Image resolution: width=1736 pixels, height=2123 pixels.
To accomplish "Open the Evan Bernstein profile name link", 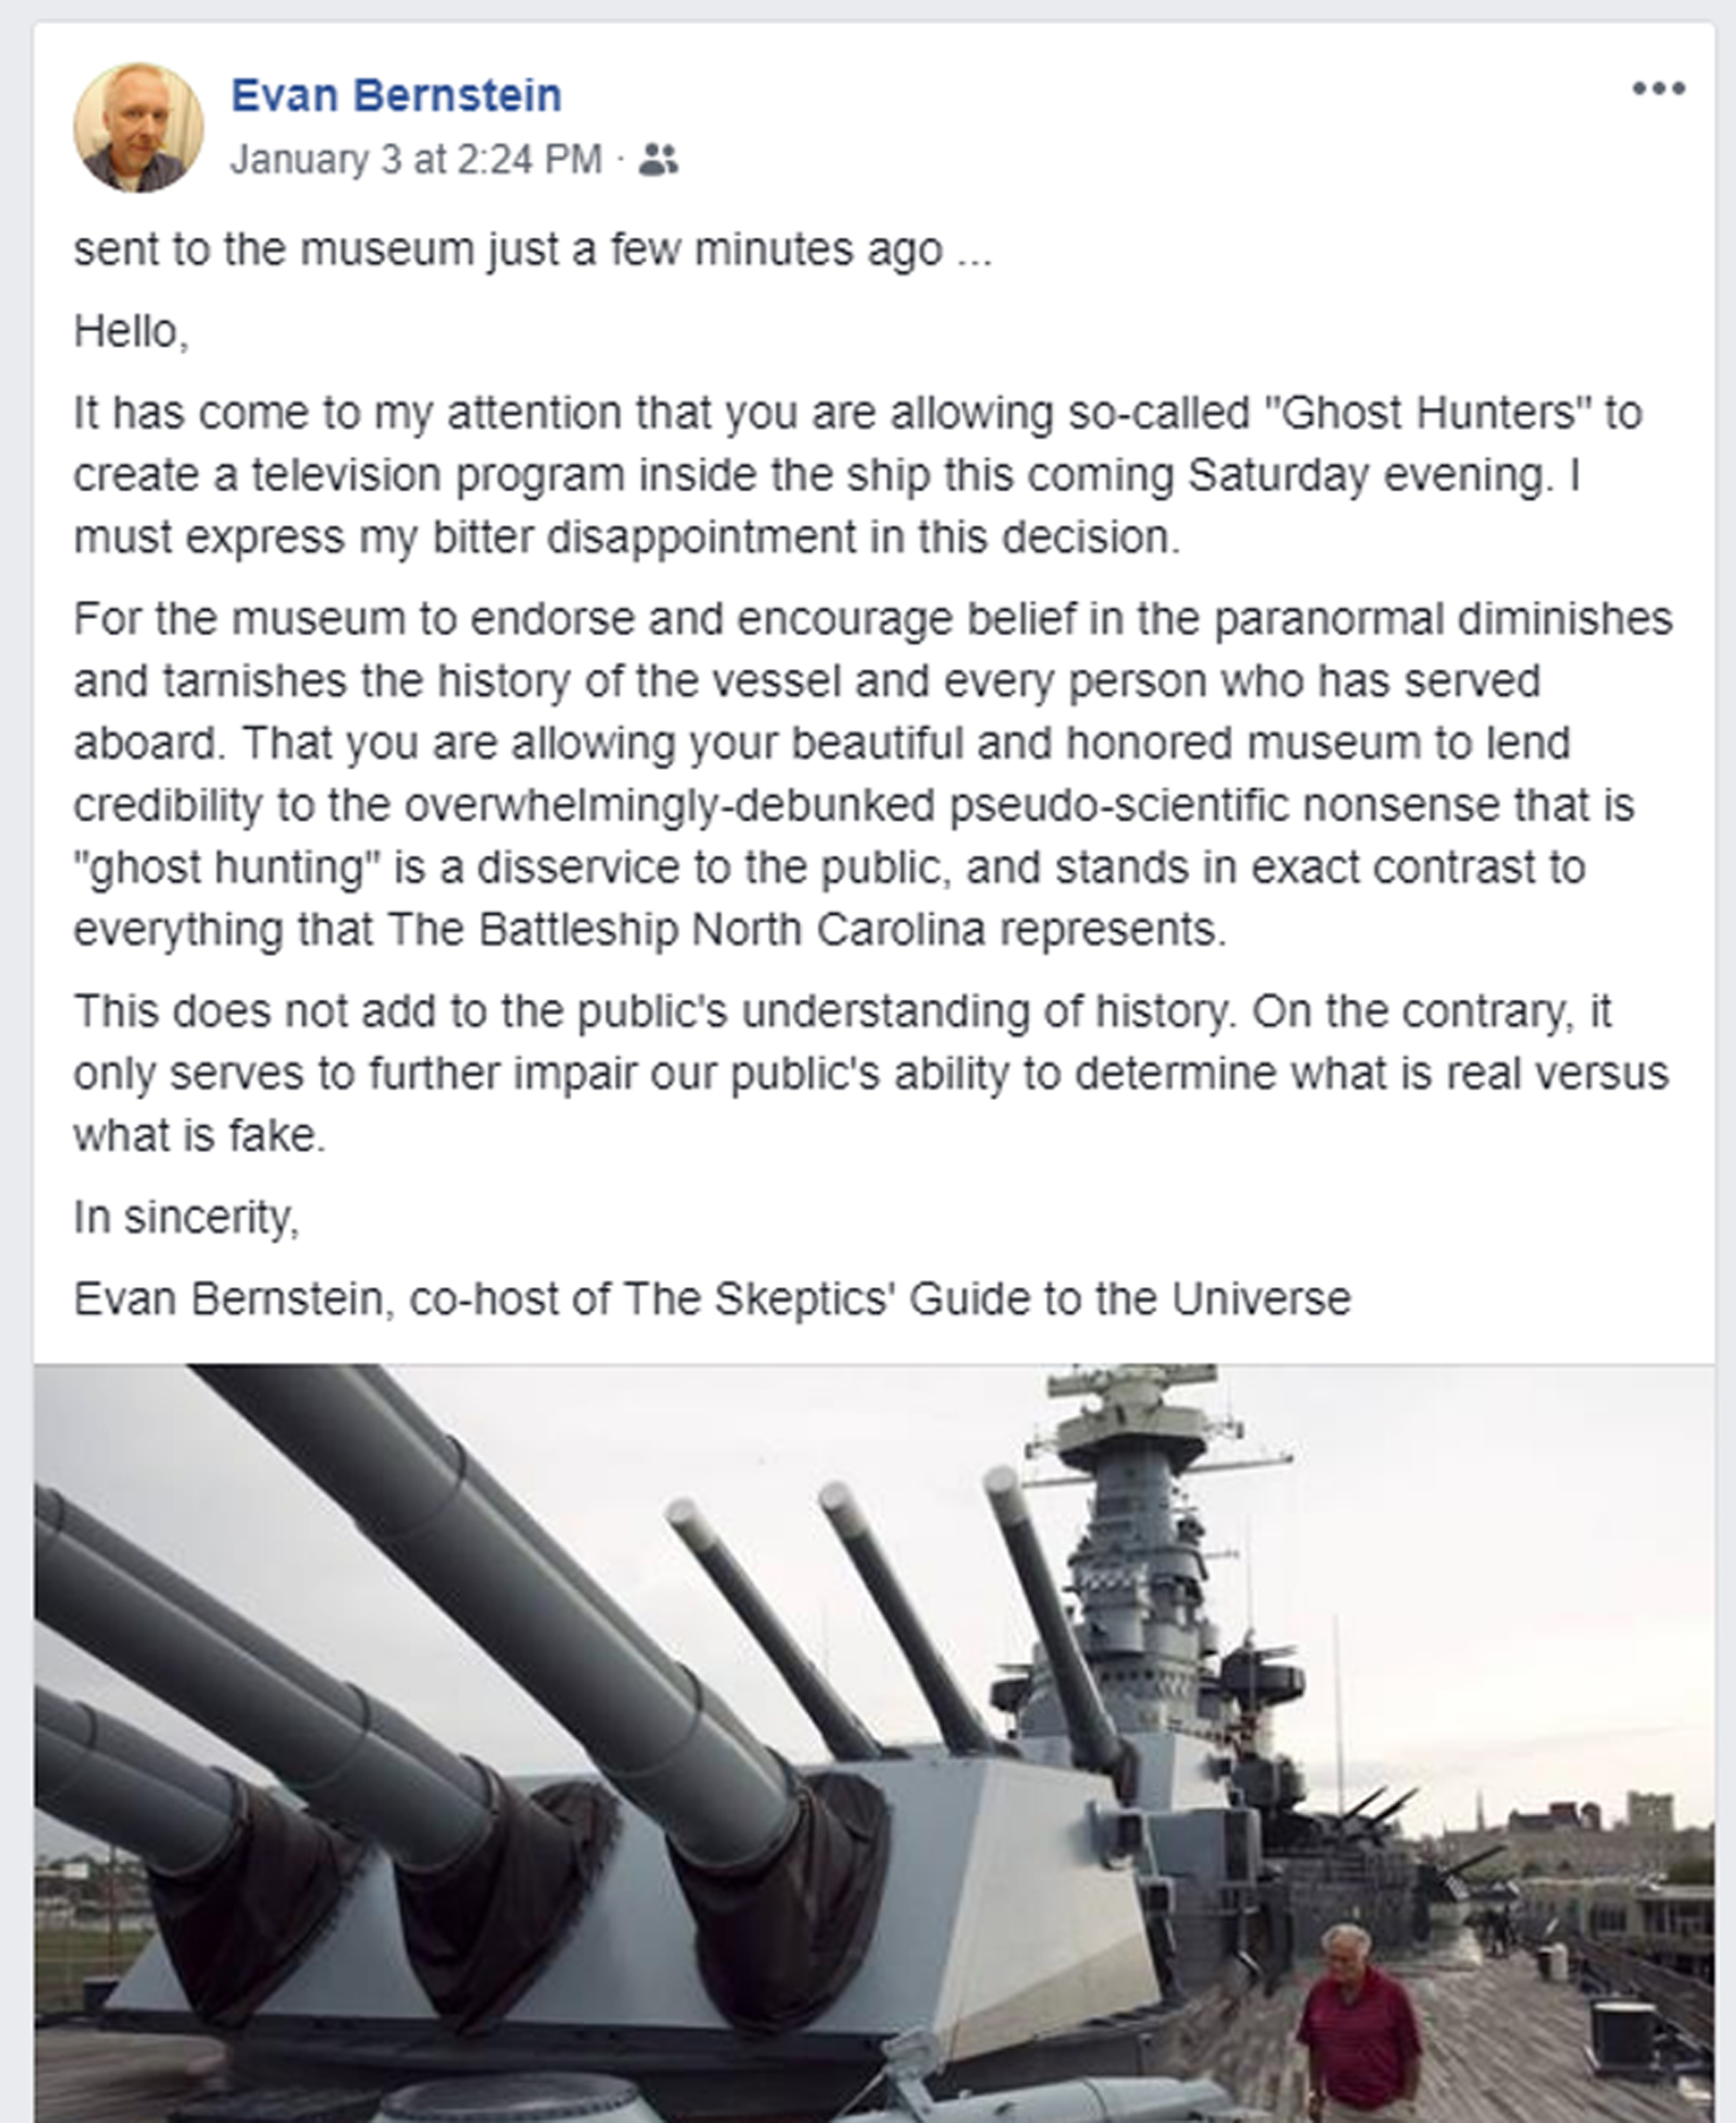I will (396, 96).
